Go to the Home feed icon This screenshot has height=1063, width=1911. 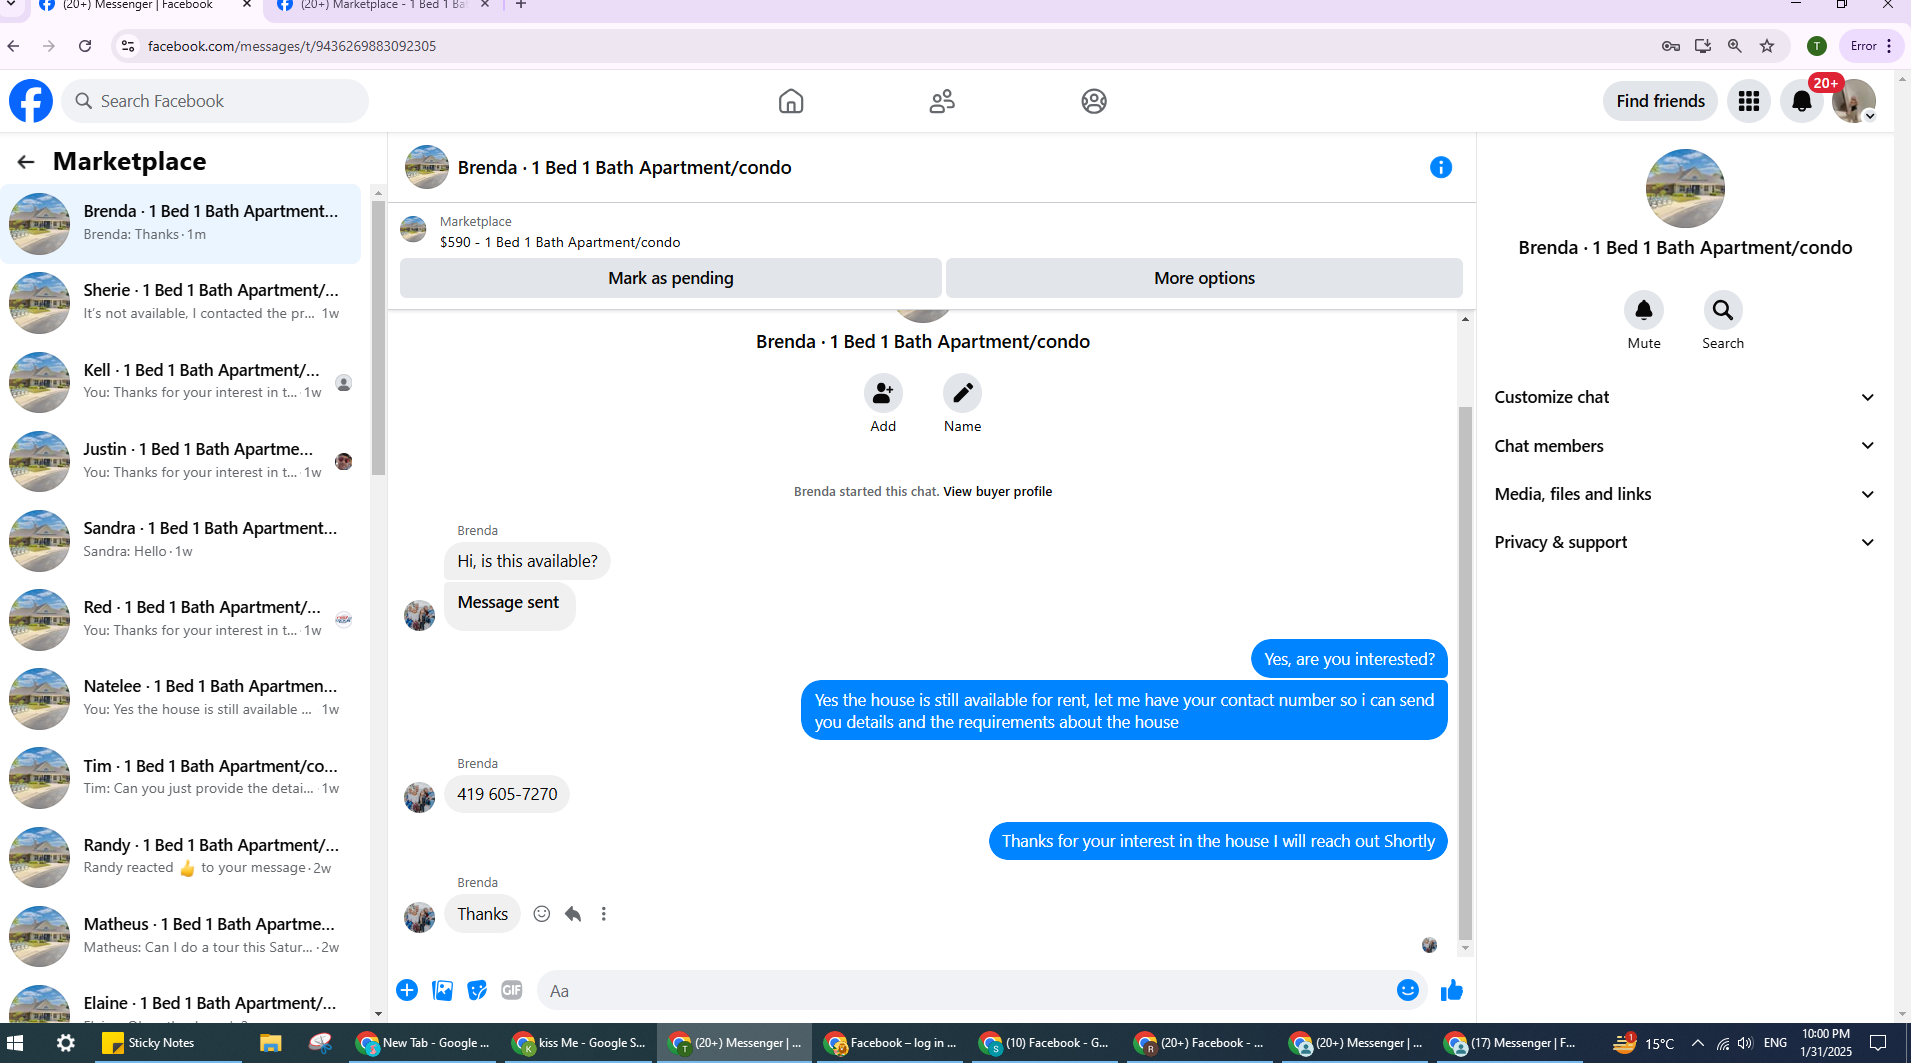coord(791,101)
